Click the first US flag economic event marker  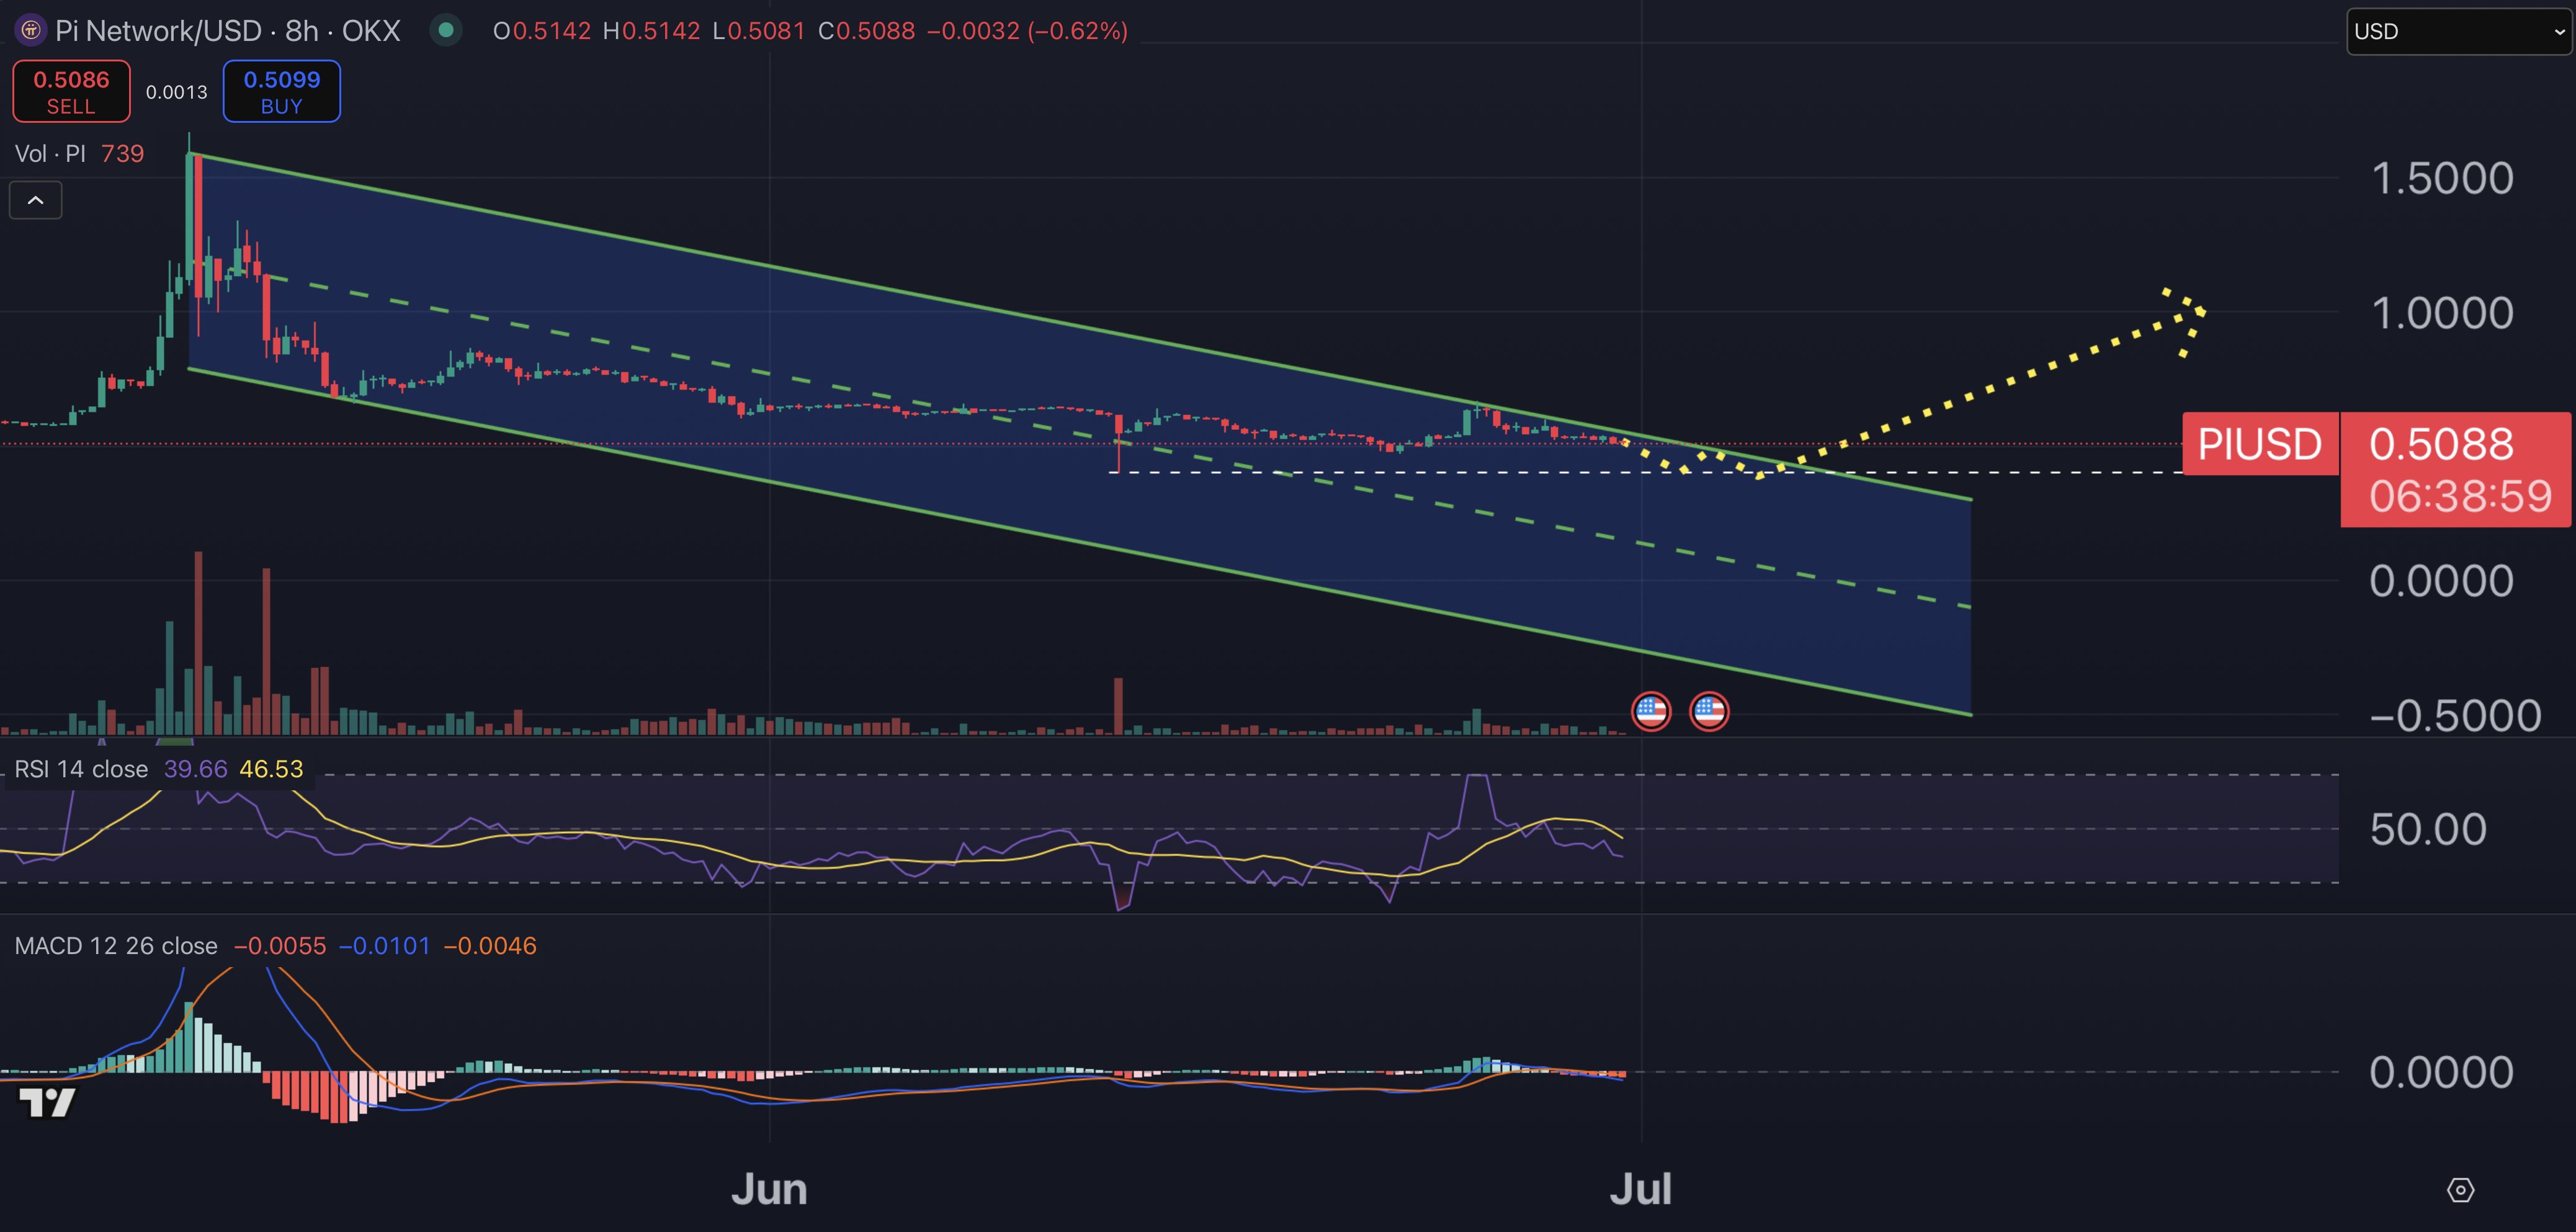pos(1651,710)
